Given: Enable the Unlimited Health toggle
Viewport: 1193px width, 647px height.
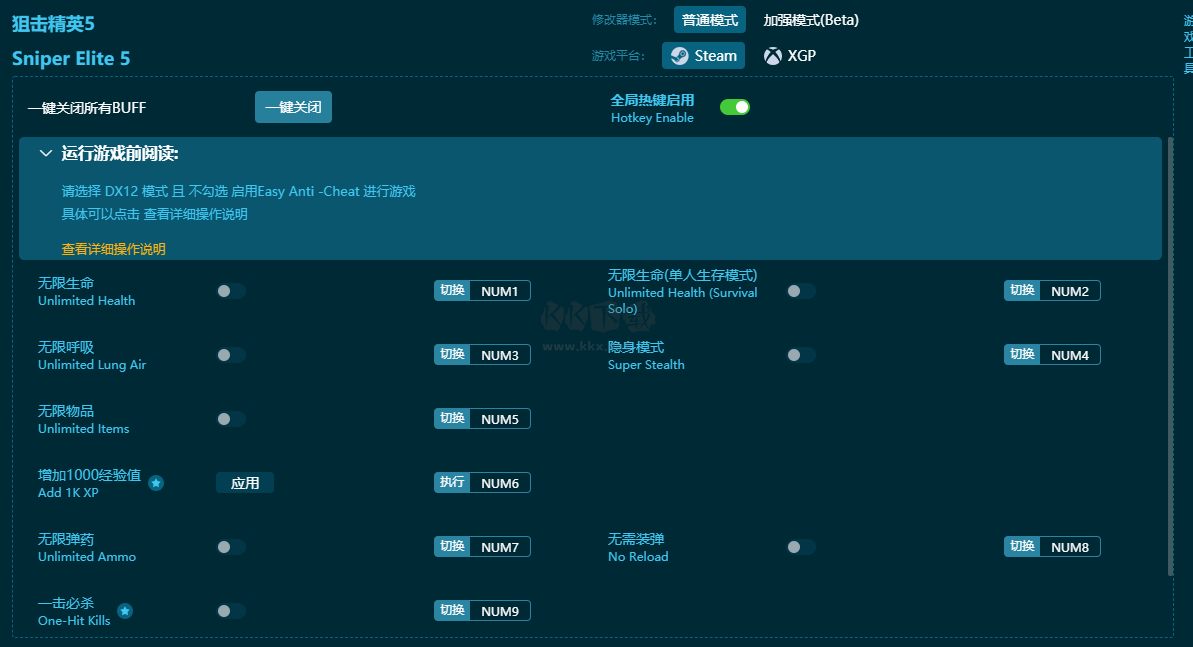Looking at the screenshot, I should tap(231, 292).
